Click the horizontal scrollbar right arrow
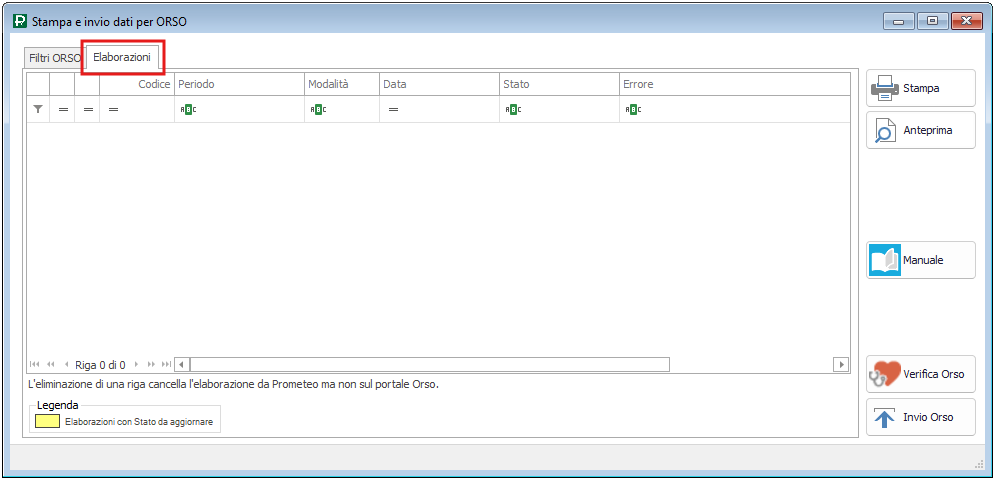 [x=841, y=365]
